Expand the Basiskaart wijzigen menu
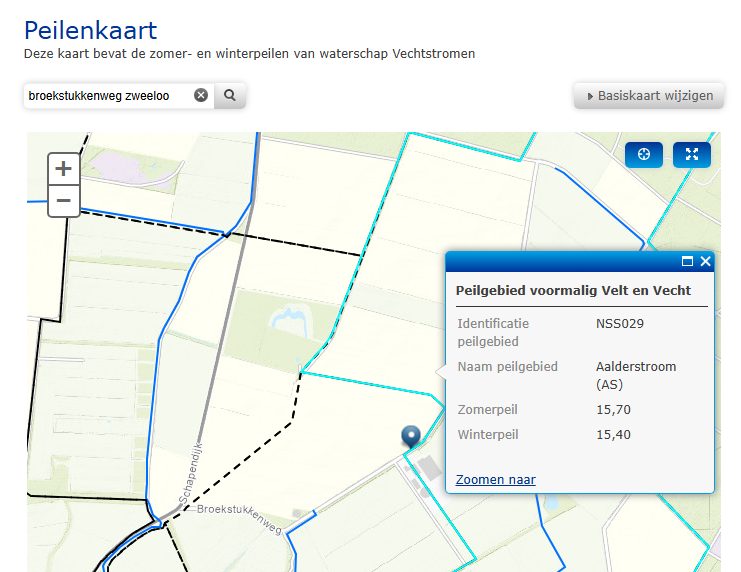The width and height of the screenshot is (741, 572). 649,95
